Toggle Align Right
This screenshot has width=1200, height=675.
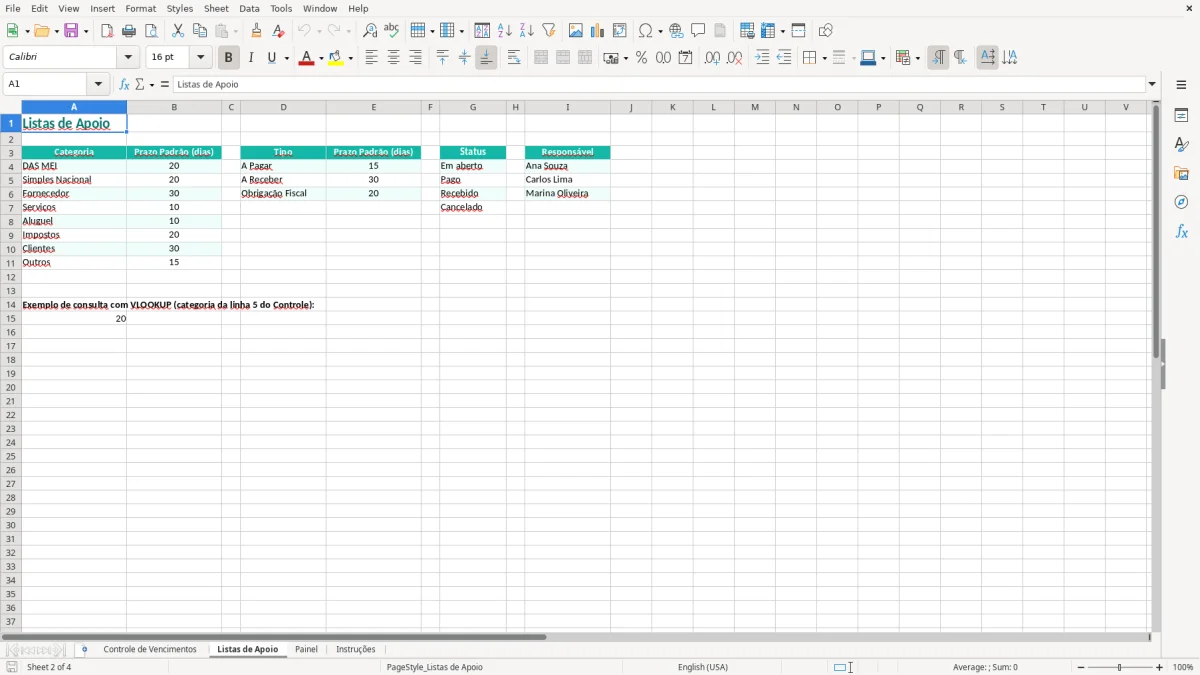415,58
